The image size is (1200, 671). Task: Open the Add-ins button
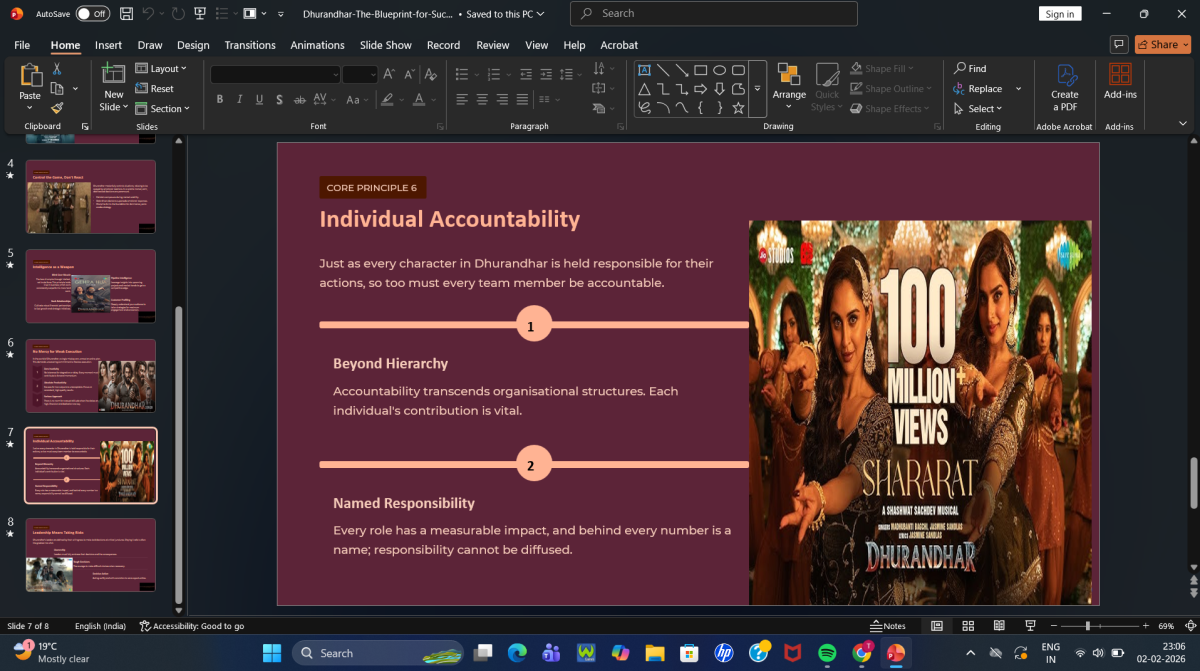point(1120,82)
